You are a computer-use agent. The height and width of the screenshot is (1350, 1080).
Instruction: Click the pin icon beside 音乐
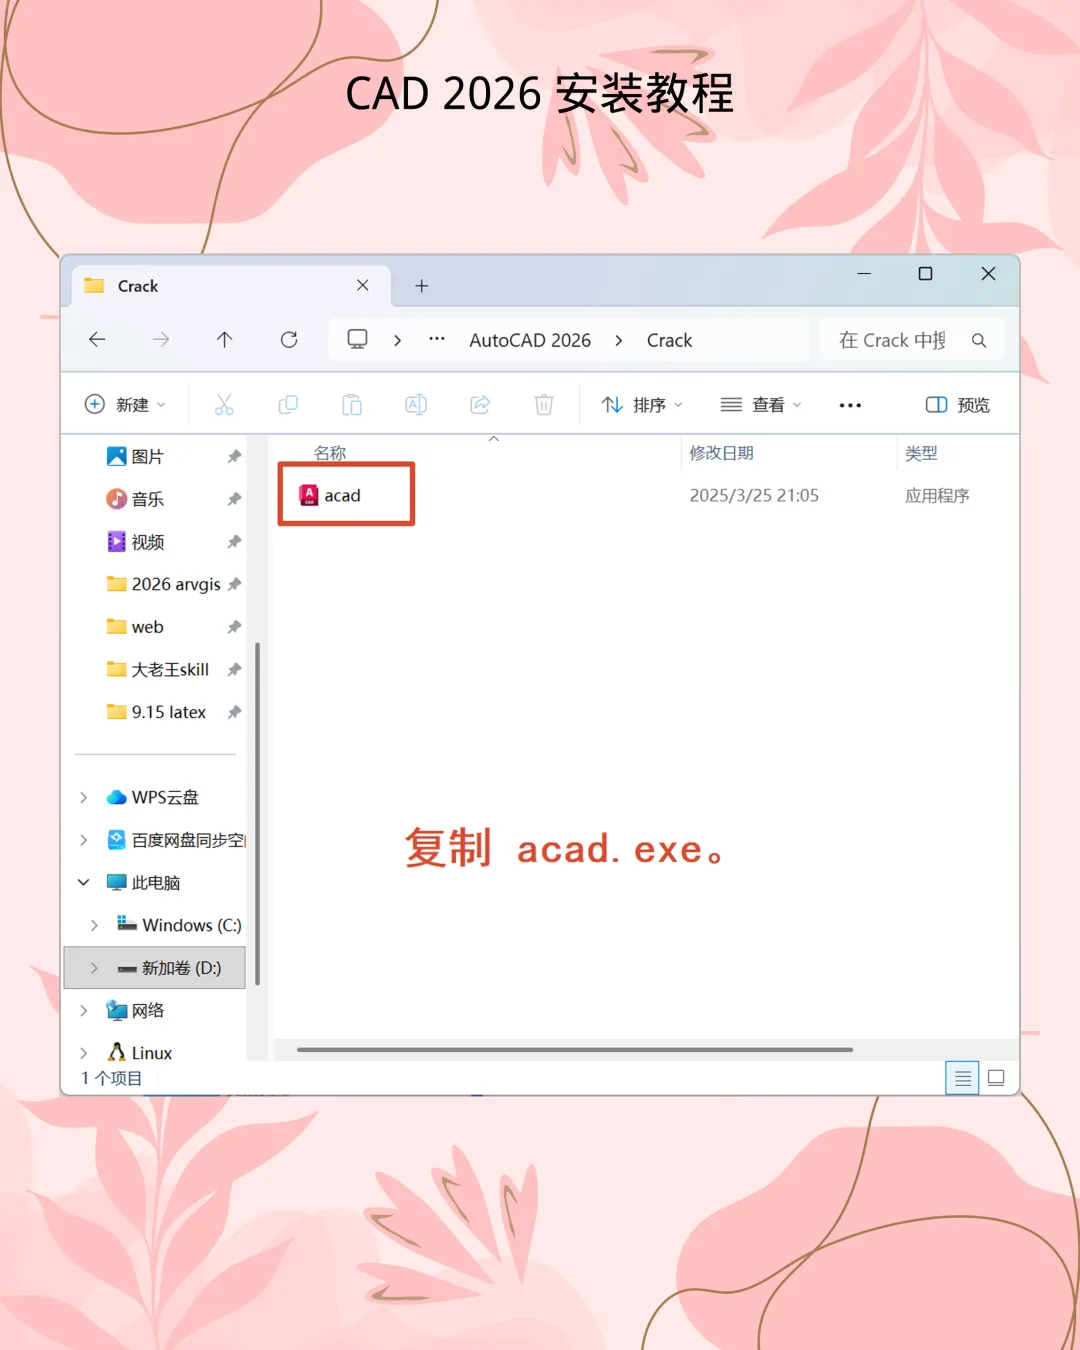[234, 499]
